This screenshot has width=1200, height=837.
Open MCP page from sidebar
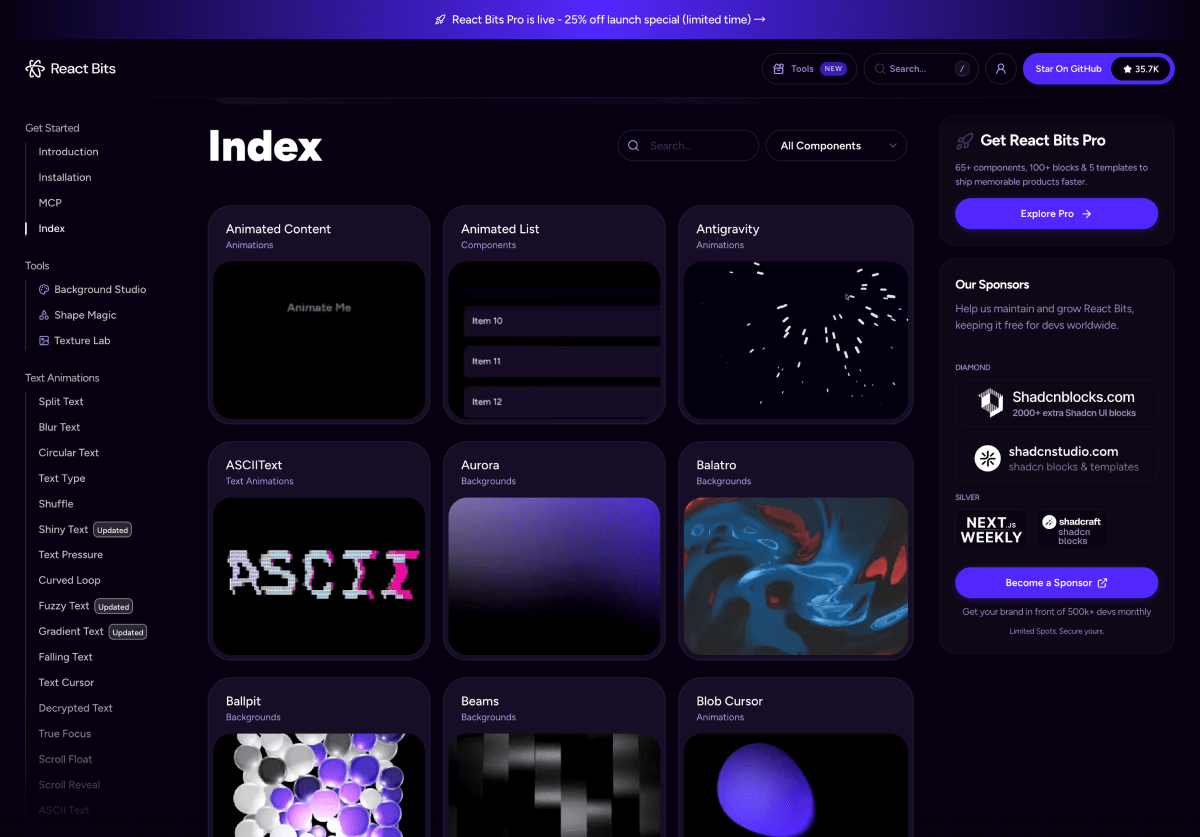tap(50, 203)
